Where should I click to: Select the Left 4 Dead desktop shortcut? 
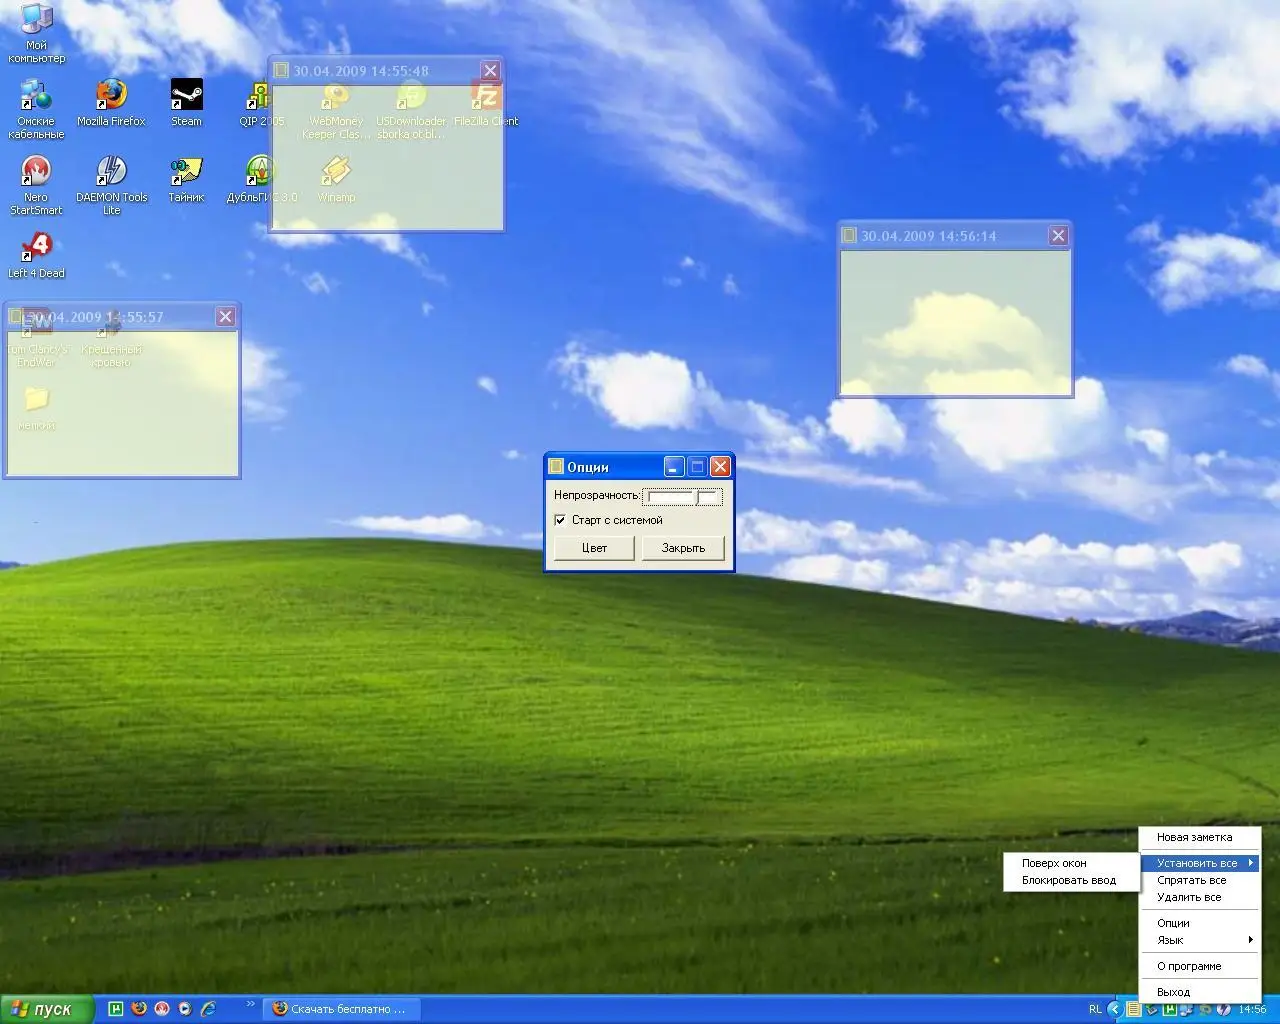(x=36, y=255)
